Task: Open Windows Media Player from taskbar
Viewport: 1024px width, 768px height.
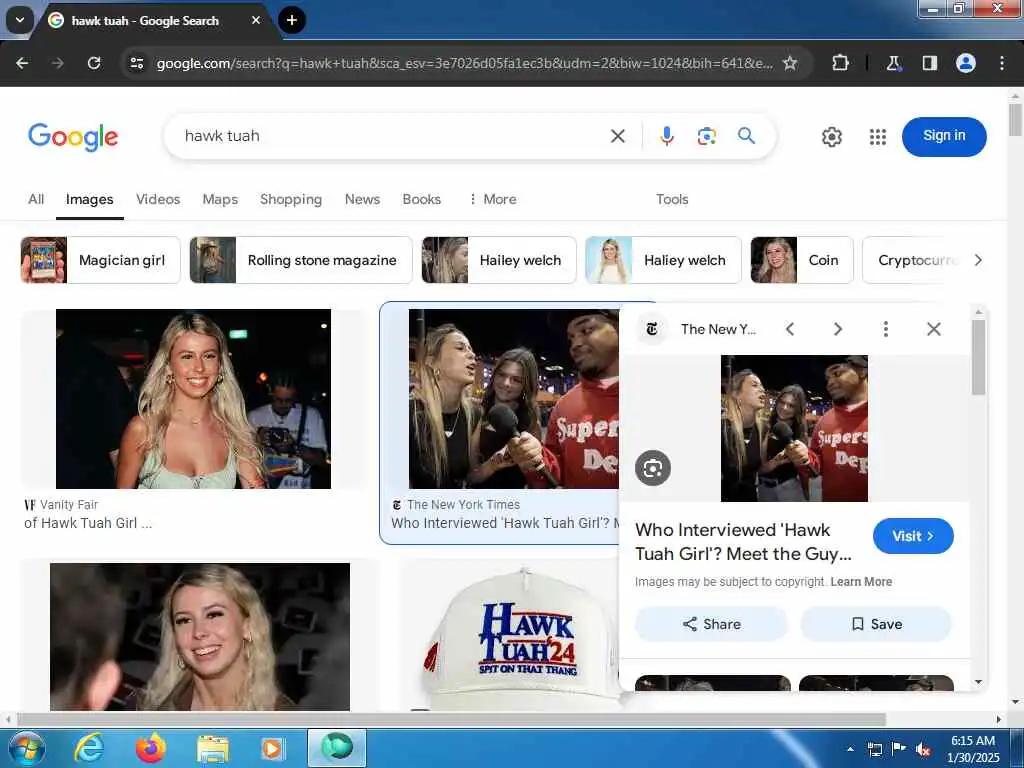Action: point(272,748)
